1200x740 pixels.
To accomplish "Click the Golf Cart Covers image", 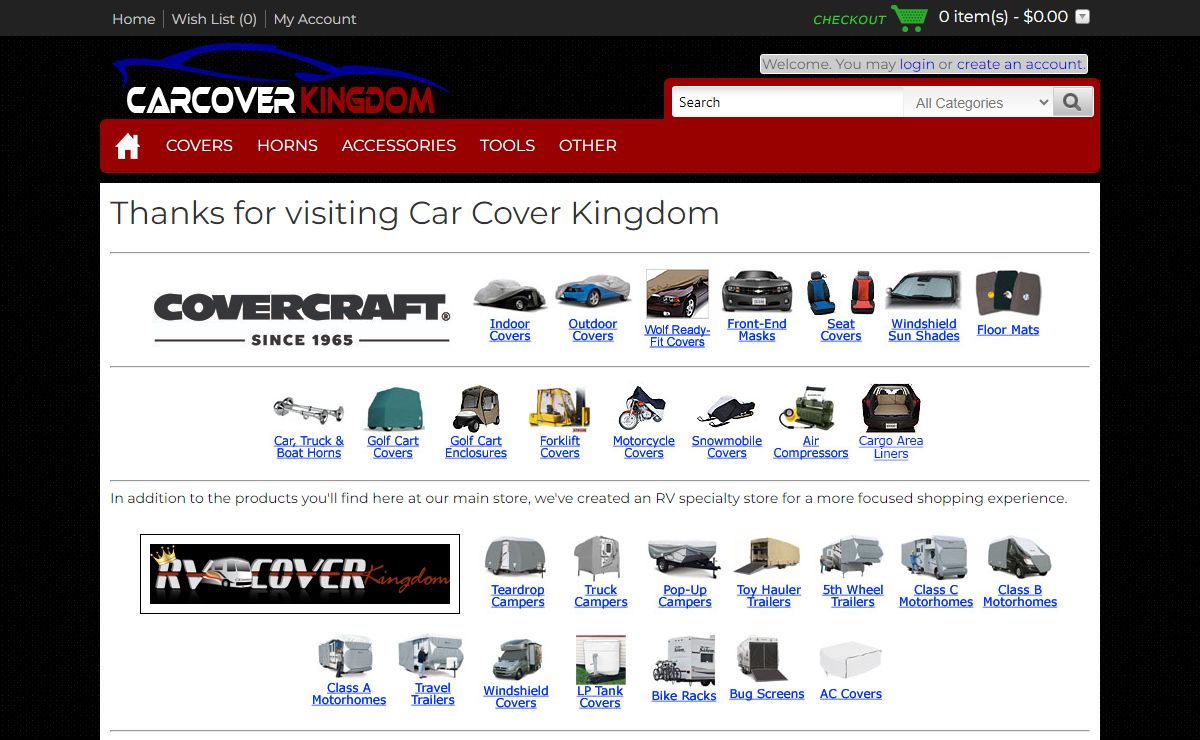I will click(393, 409).
